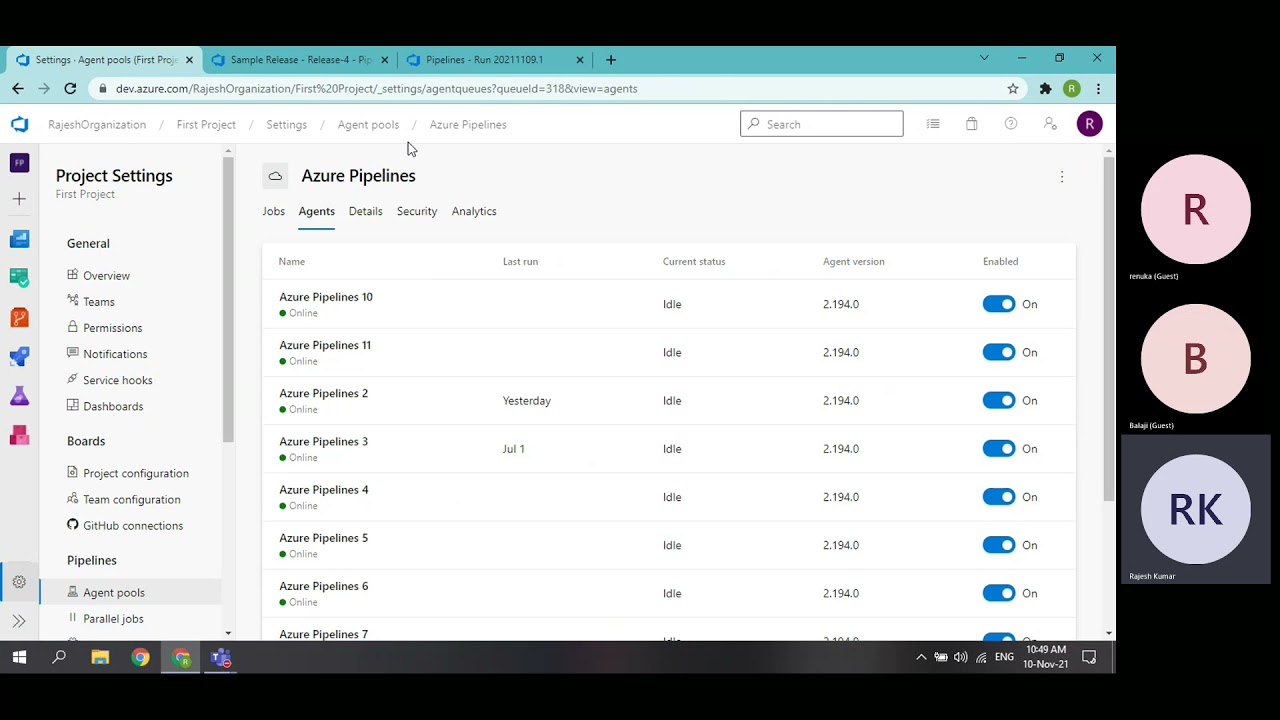Disable the Azure Pipelines 5 agent toggle
This screenshot has height=720, width=1280.
point(999,545)
